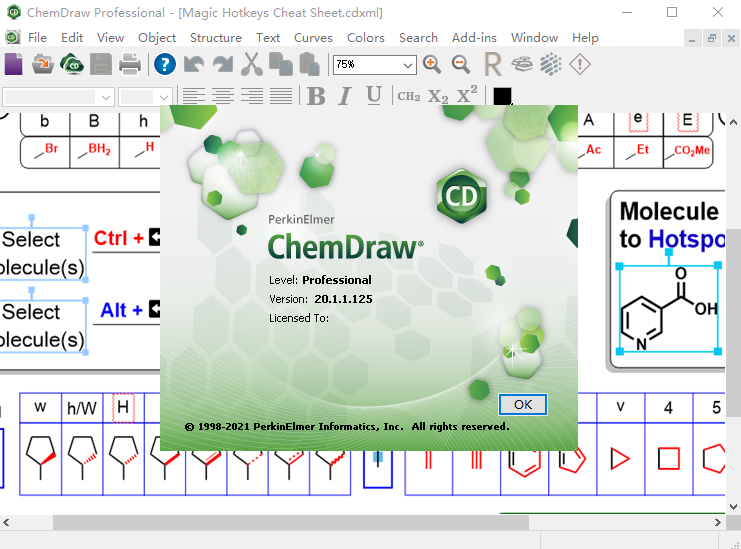Image resolution: width=741 pixels, height=549 pixels.
Task: Create a new document with the purple icon
Action: click(x=14, y=64)
